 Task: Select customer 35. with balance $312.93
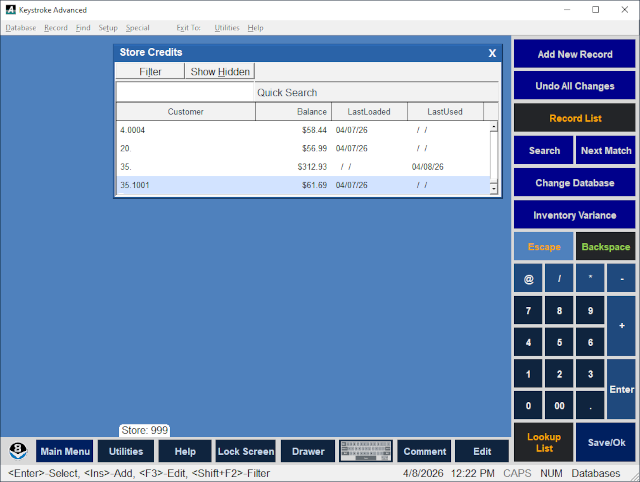pos(300,167)
